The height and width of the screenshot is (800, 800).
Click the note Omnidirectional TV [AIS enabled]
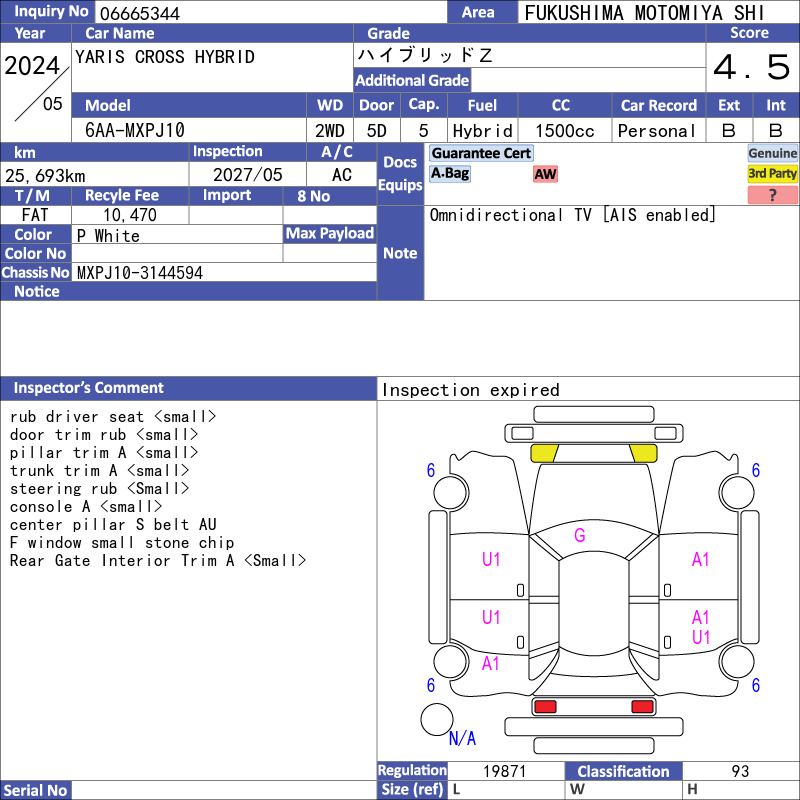(572, 215)
